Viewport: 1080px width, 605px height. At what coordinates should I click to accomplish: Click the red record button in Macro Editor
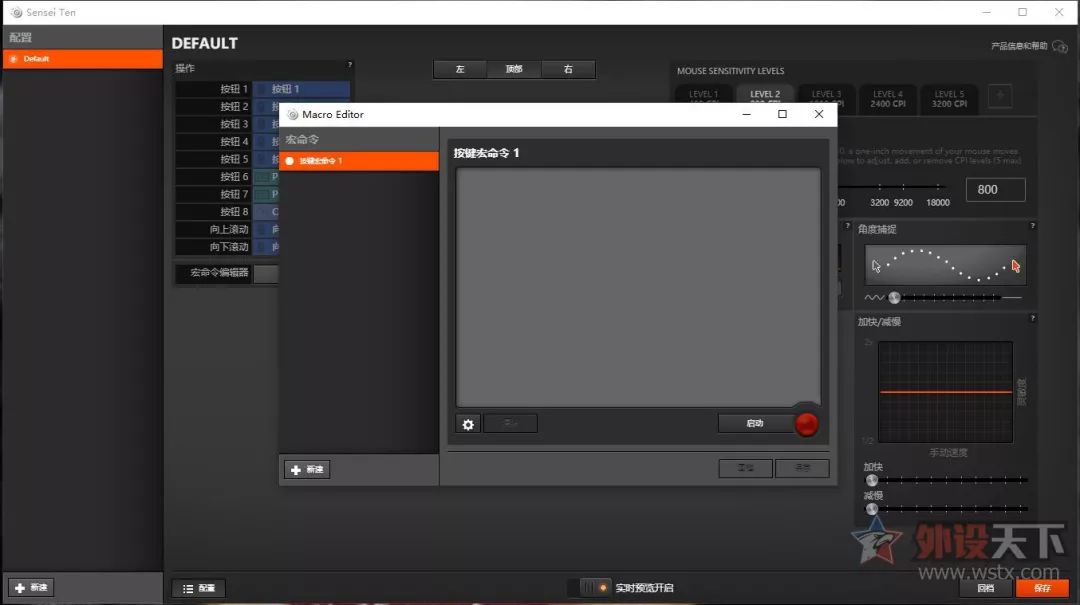click(x=806, y=424)
